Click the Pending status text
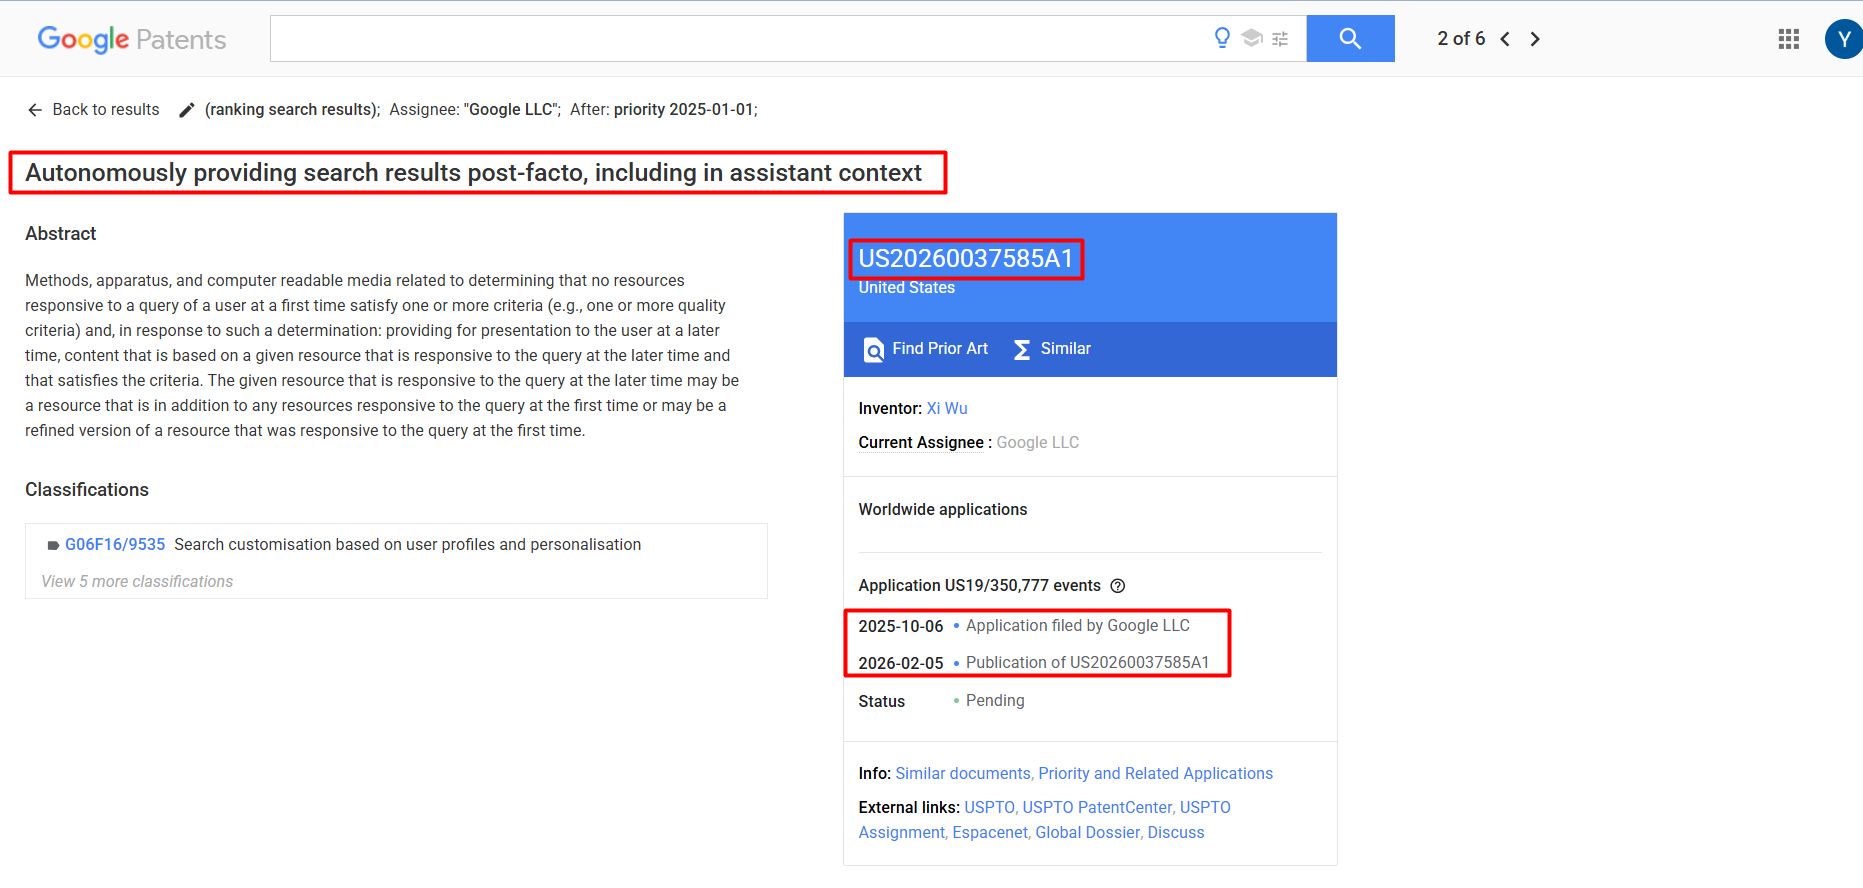 pyautogui.click(x=995, y=701)
